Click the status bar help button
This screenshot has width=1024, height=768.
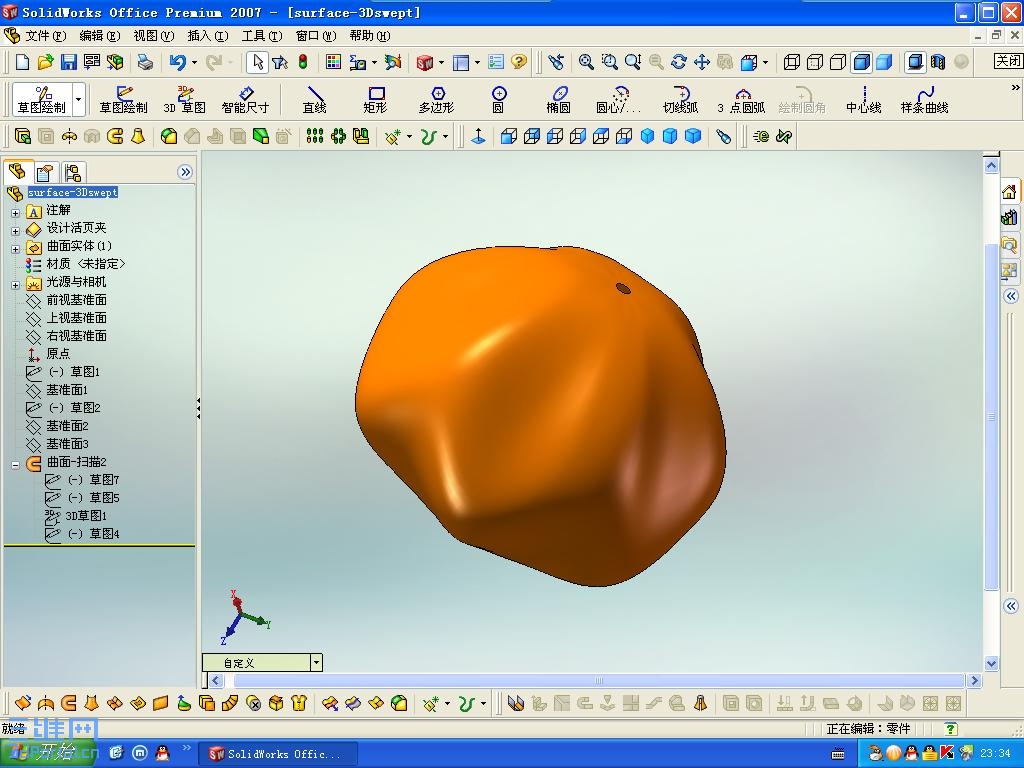951,729
